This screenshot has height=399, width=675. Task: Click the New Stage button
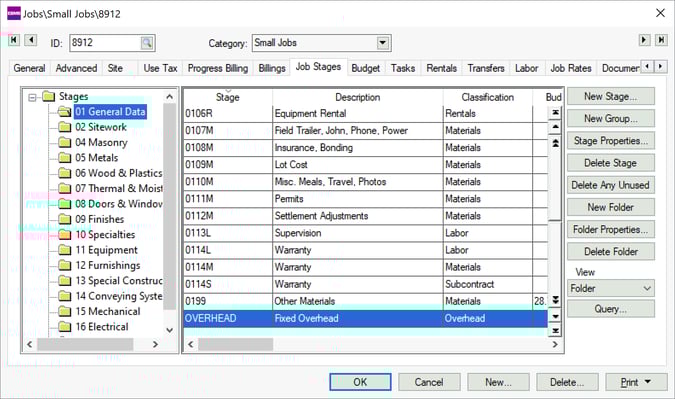(610, 96)
